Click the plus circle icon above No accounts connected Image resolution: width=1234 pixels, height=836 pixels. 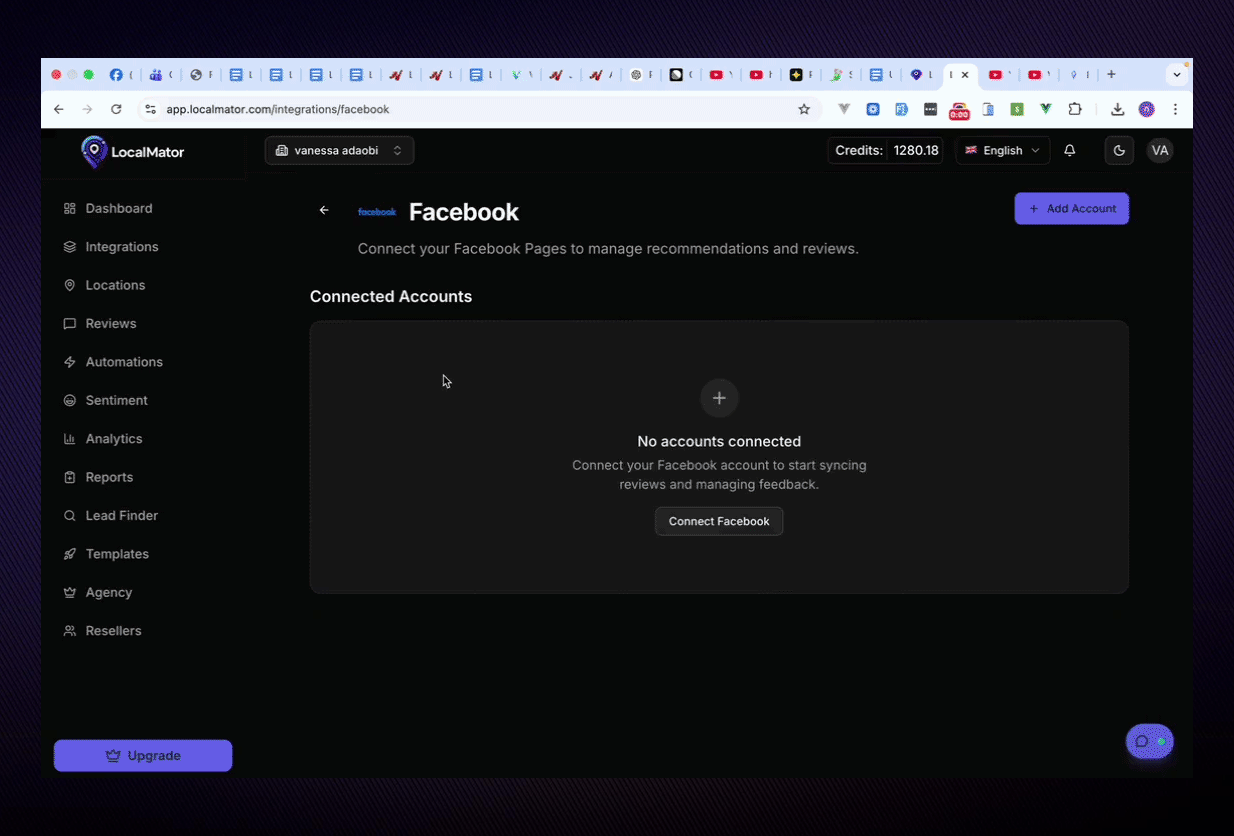[719, 398]
